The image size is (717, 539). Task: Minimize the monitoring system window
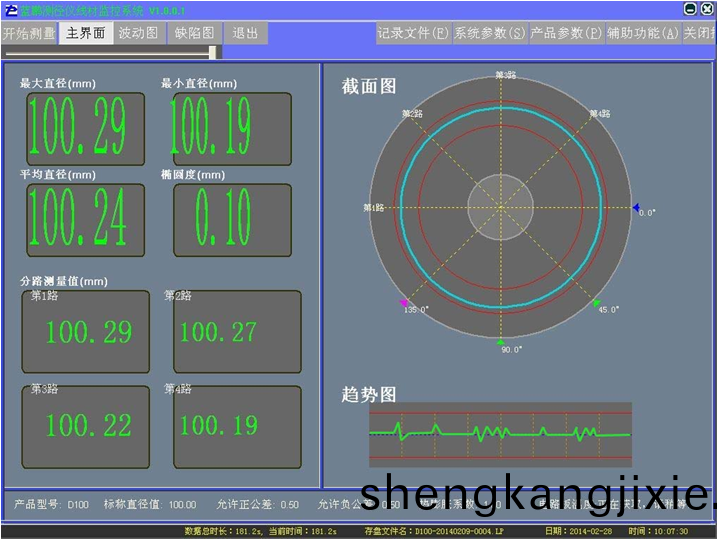coord(690,9)
